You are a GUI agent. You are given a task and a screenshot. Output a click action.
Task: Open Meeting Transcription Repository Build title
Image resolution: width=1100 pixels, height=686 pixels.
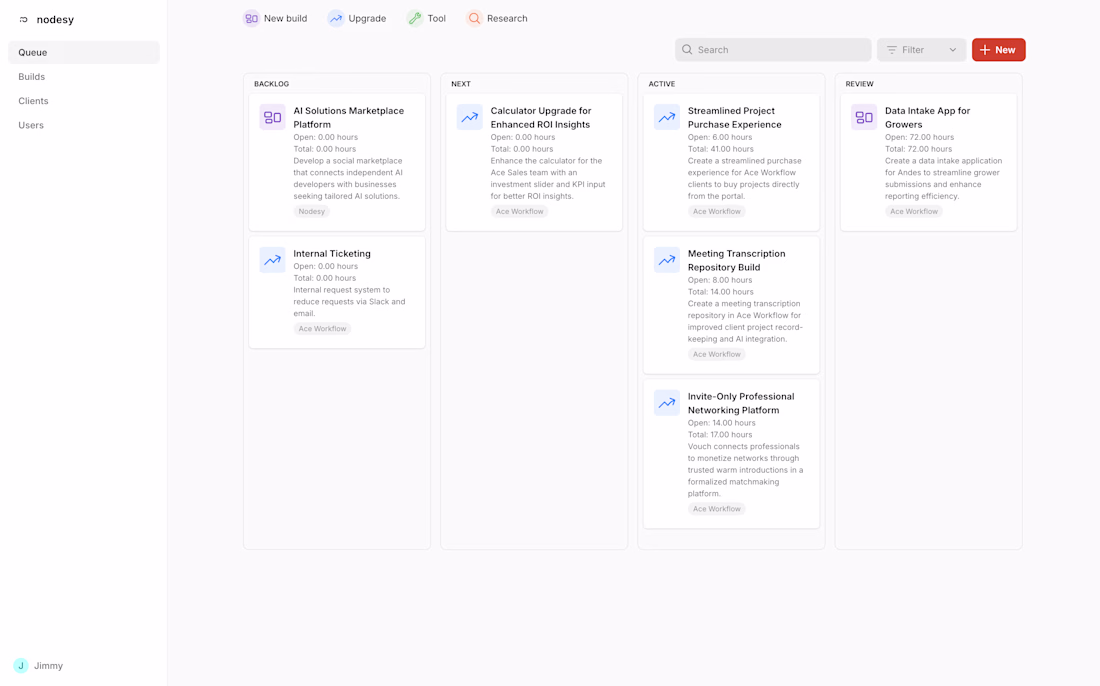(x=737, y=260)
